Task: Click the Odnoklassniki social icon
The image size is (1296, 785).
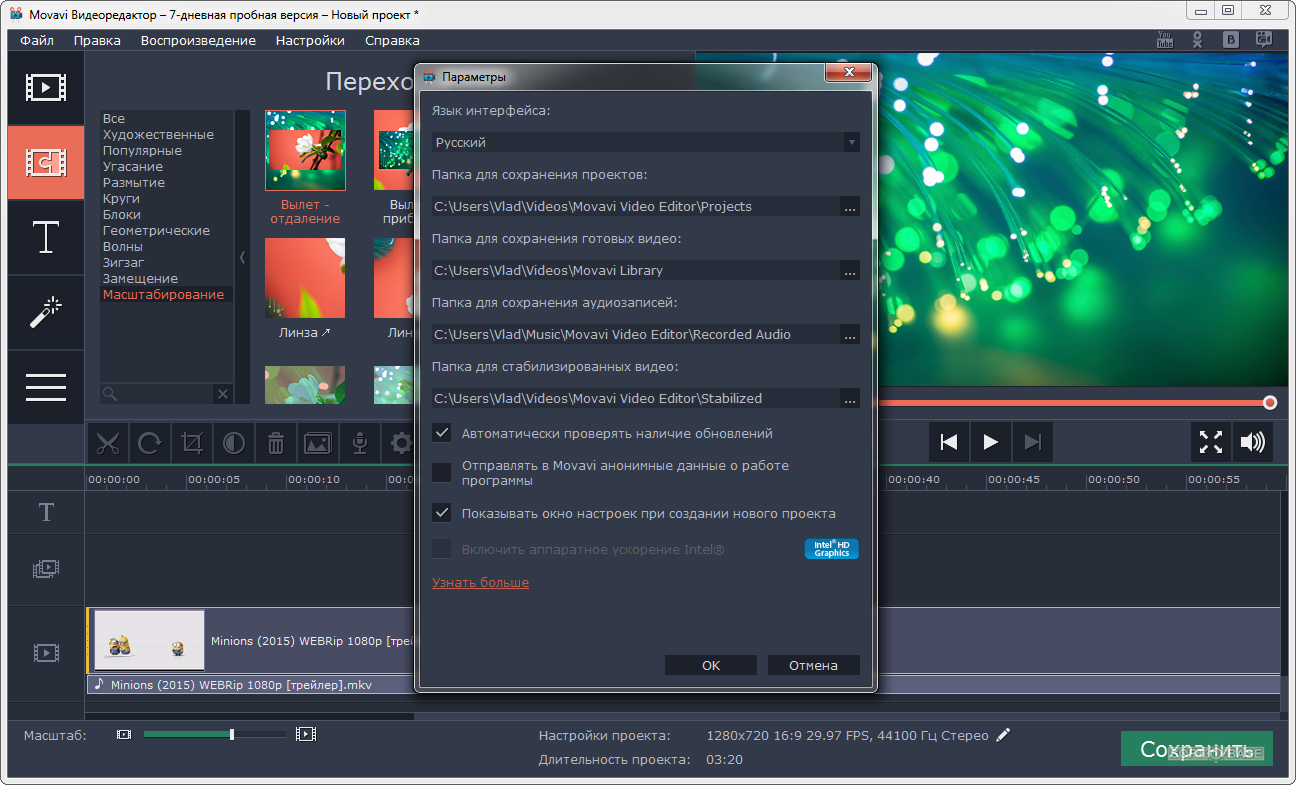Action: [1198, 40]
